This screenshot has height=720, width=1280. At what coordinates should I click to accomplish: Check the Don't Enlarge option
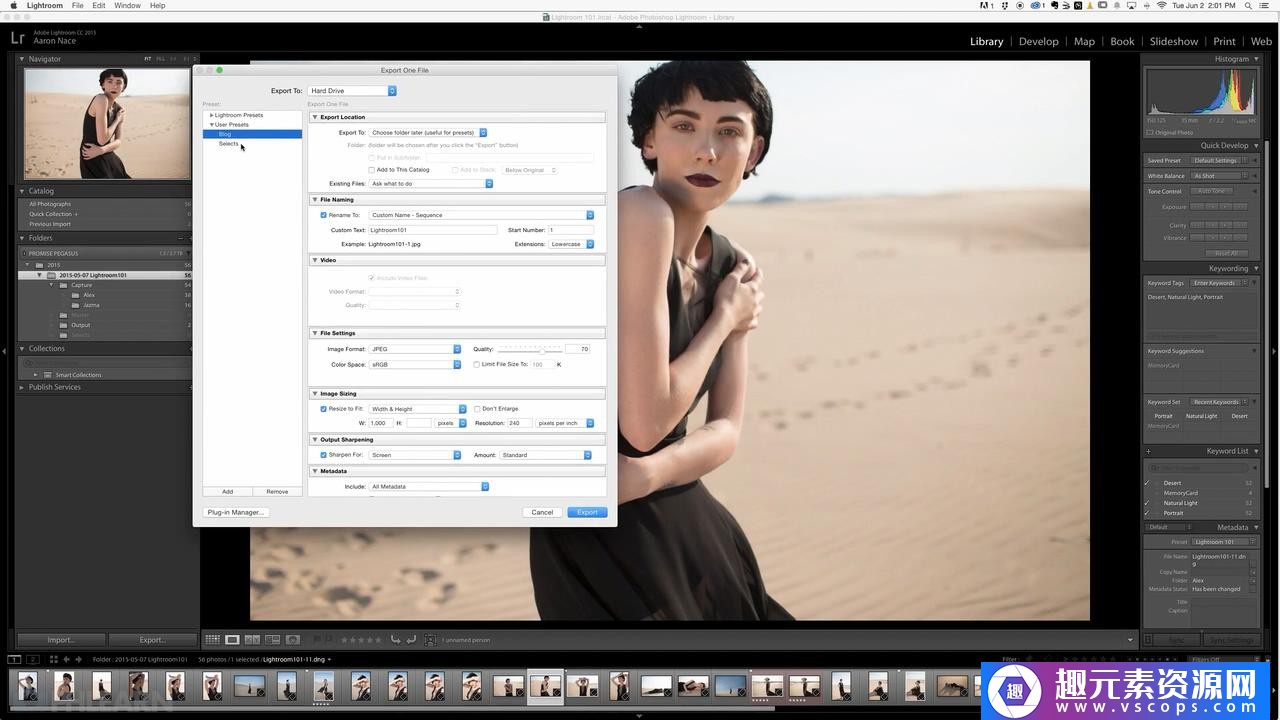tap(476, 409)
